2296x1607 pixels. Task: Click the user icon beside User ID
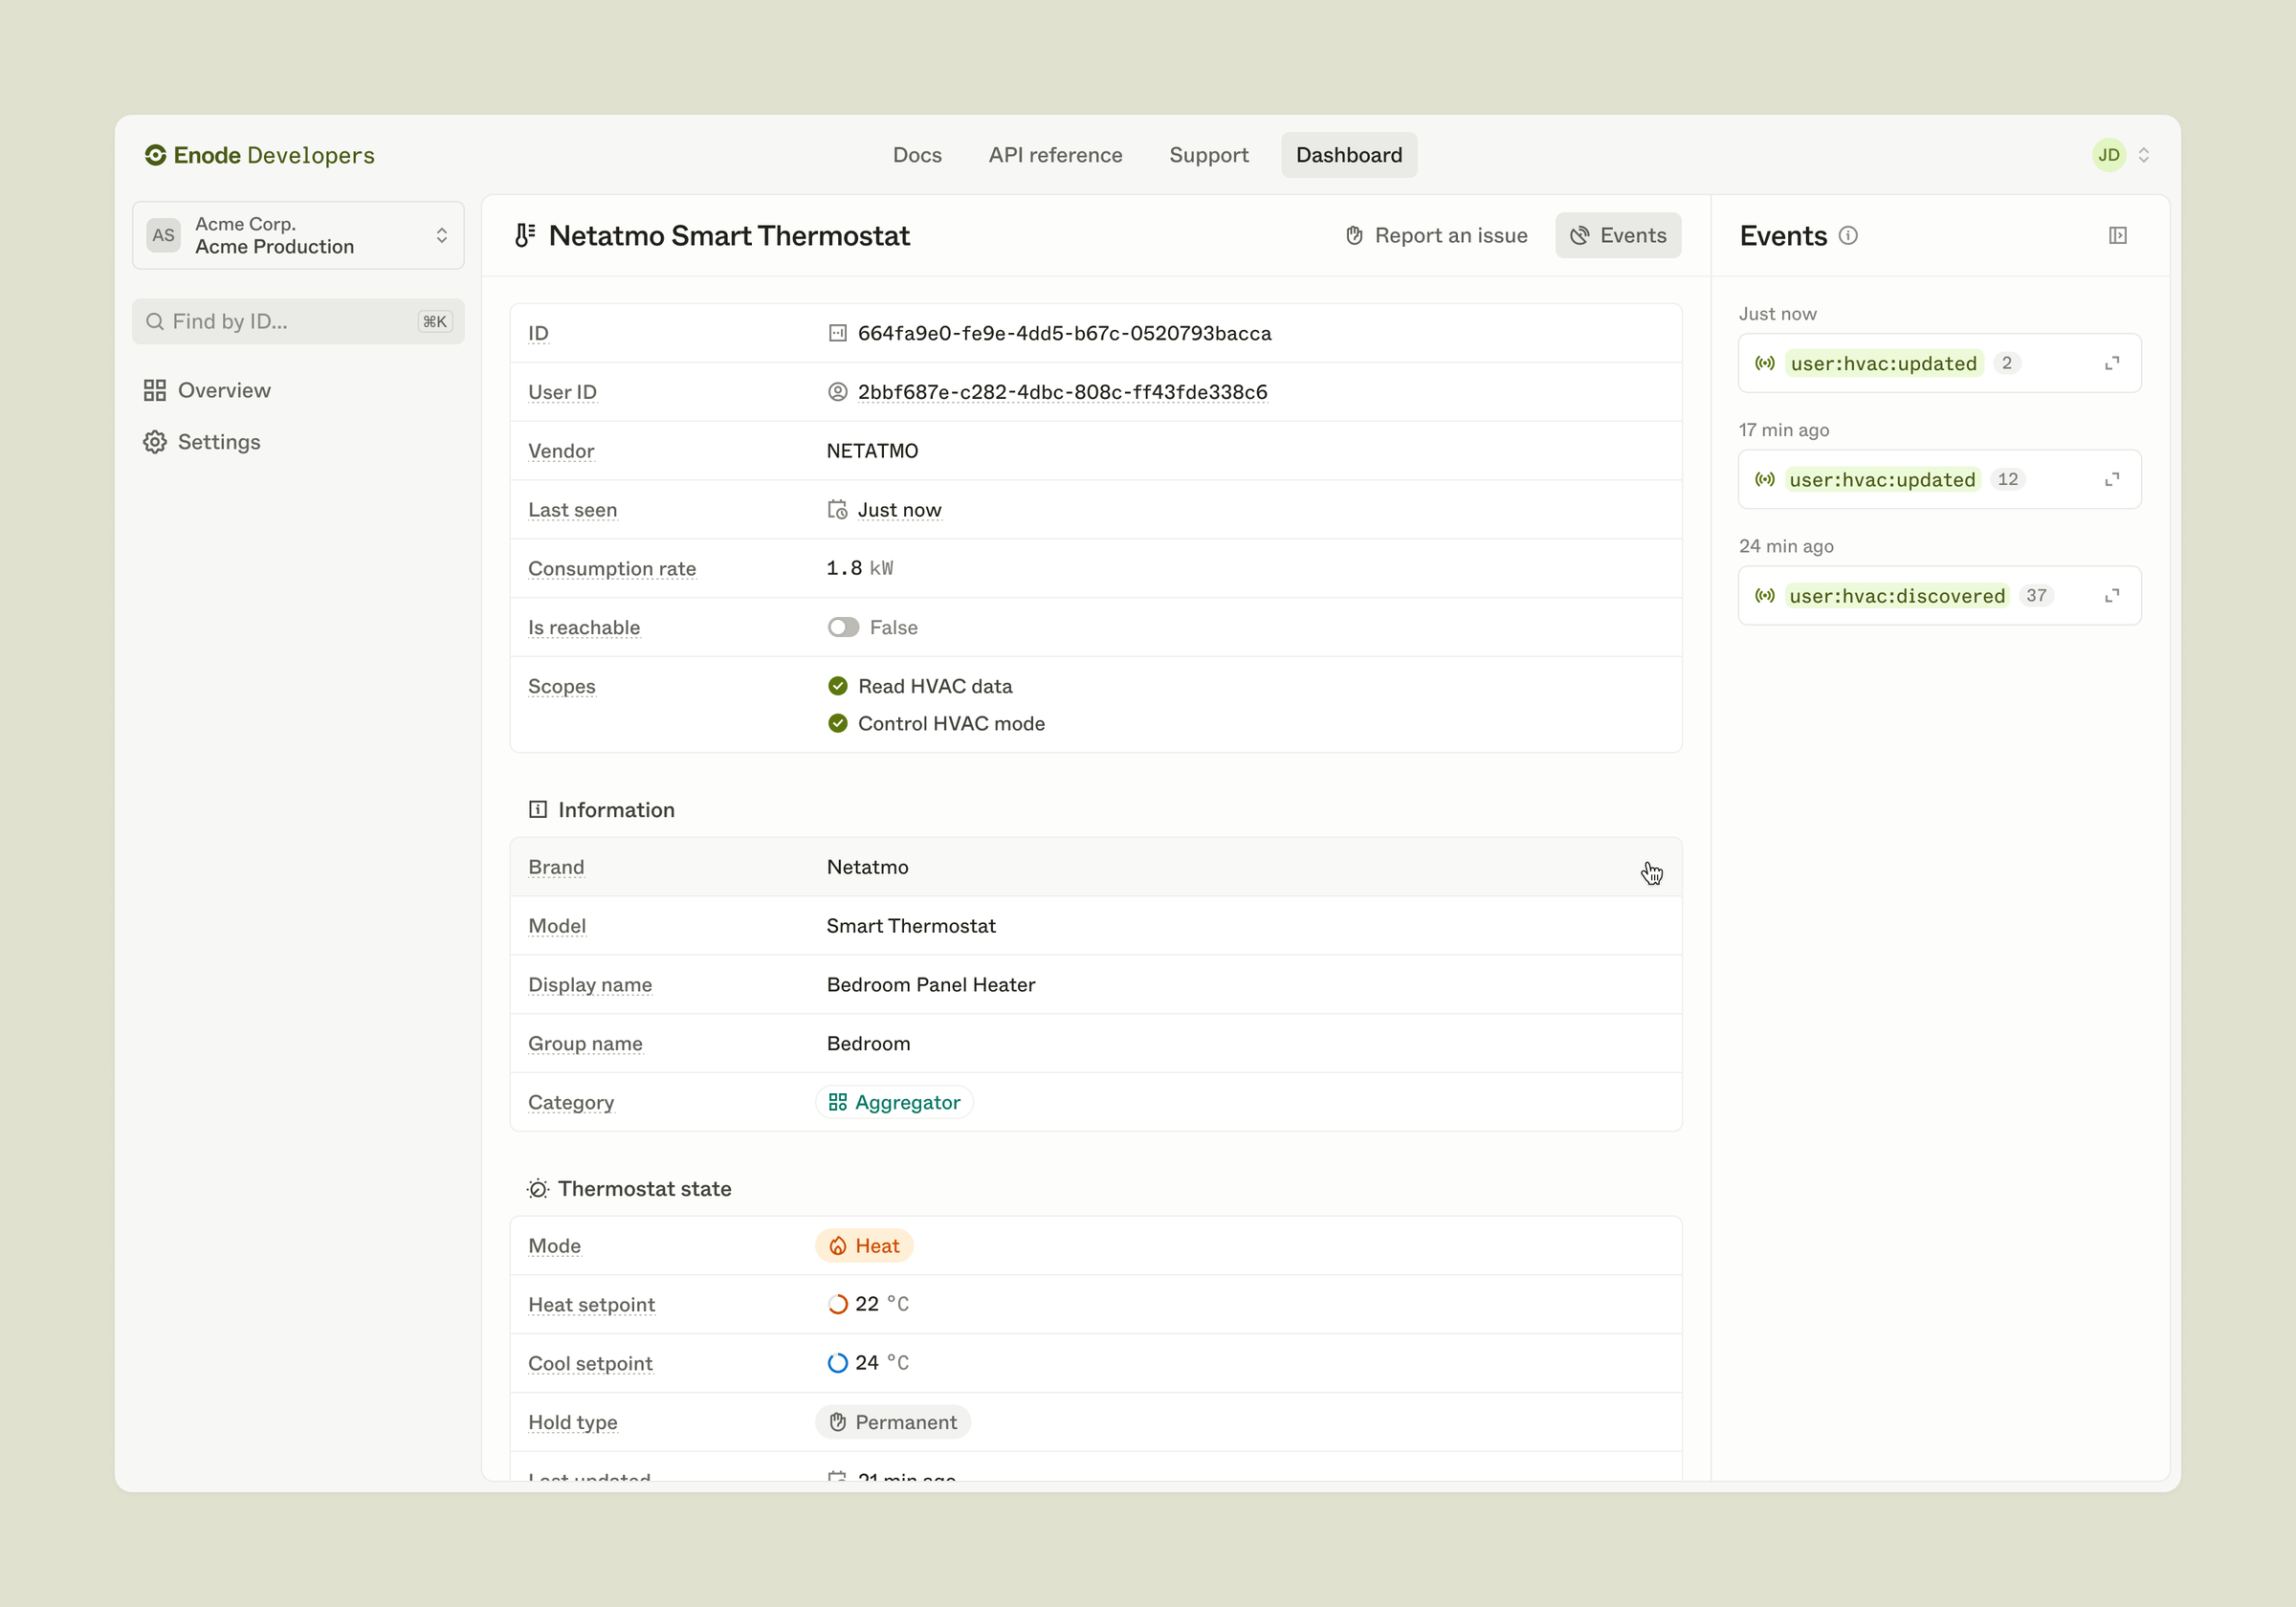[837, 392]
